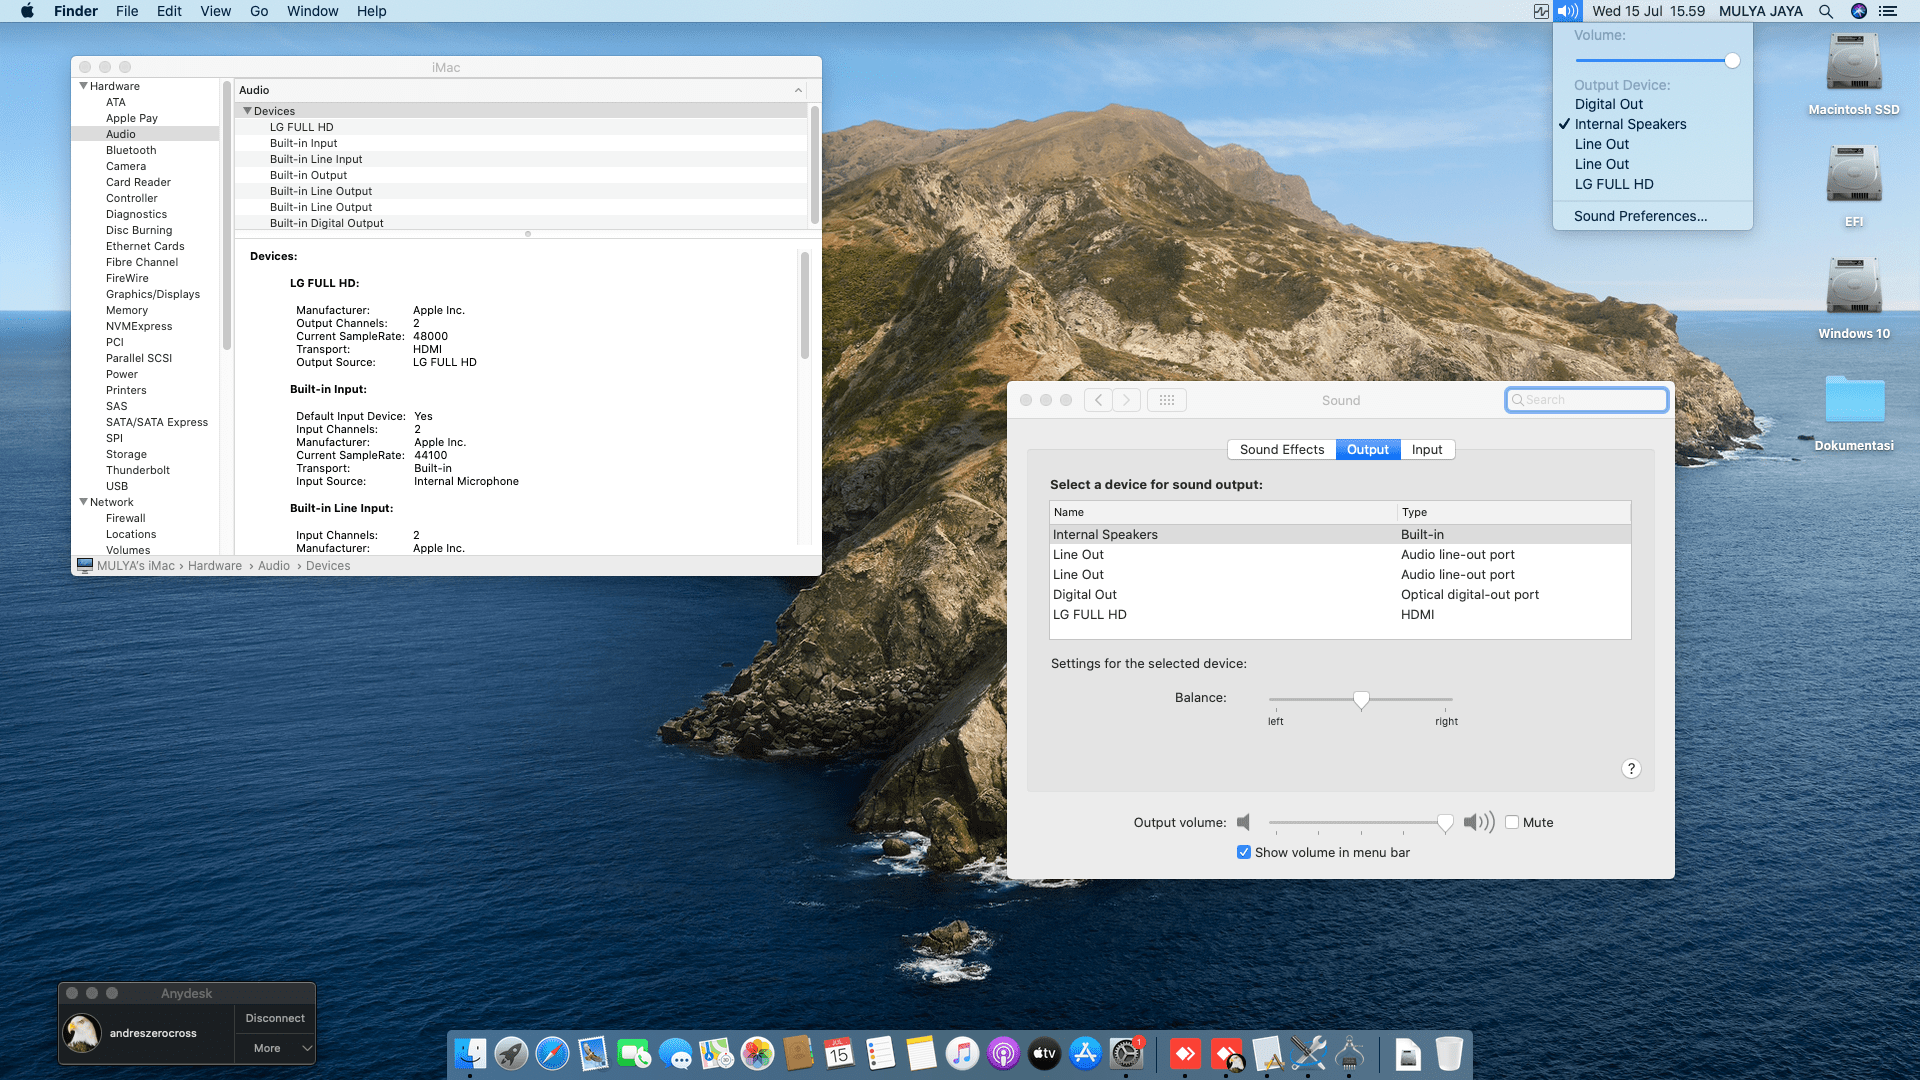Open the Mail app in the Dock
1920x1080 pixels.
click(x=593, y=1053)
